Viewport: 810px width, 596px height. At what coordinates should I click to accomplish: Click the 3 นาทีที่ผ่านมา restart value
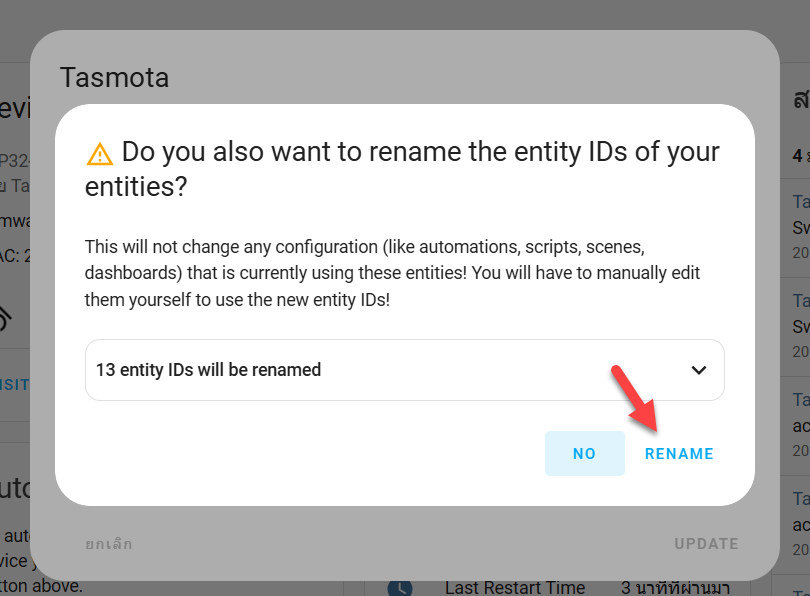point(675,588)
